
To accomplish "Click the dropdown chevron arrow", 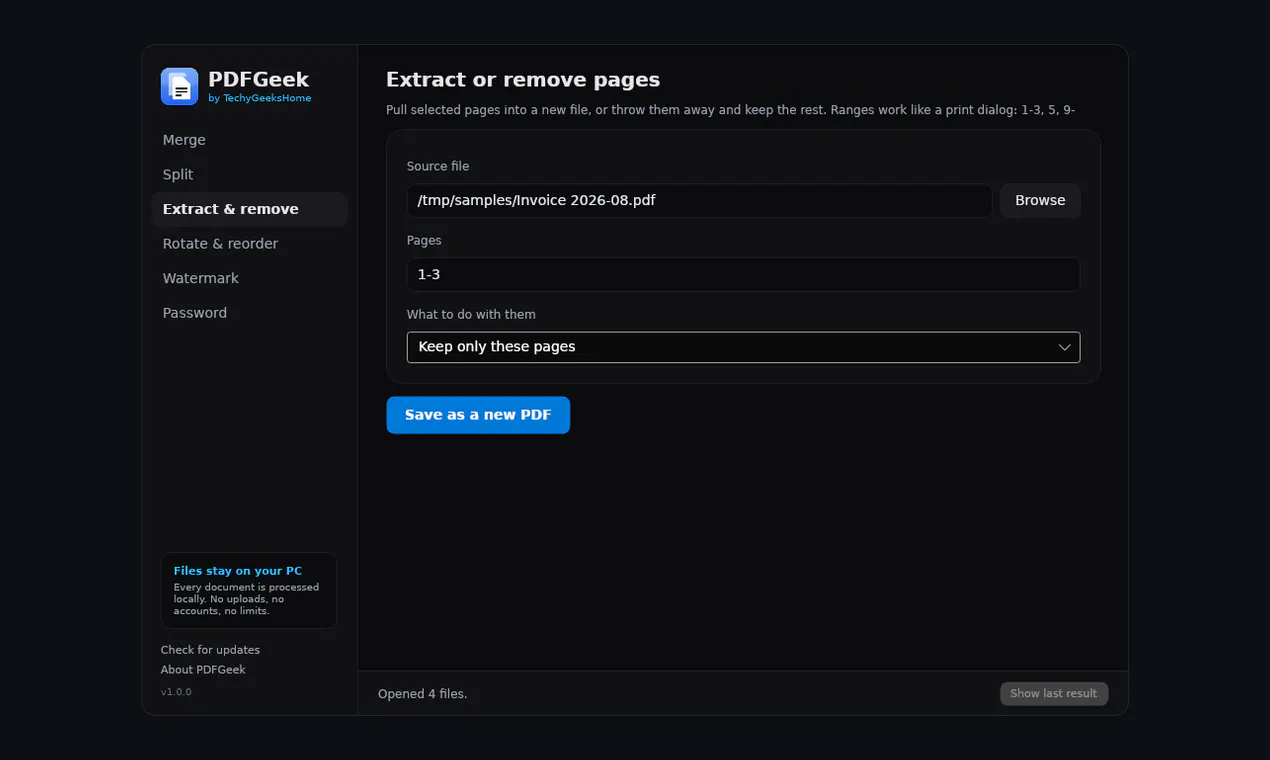I will click(x=1065, y=347).
